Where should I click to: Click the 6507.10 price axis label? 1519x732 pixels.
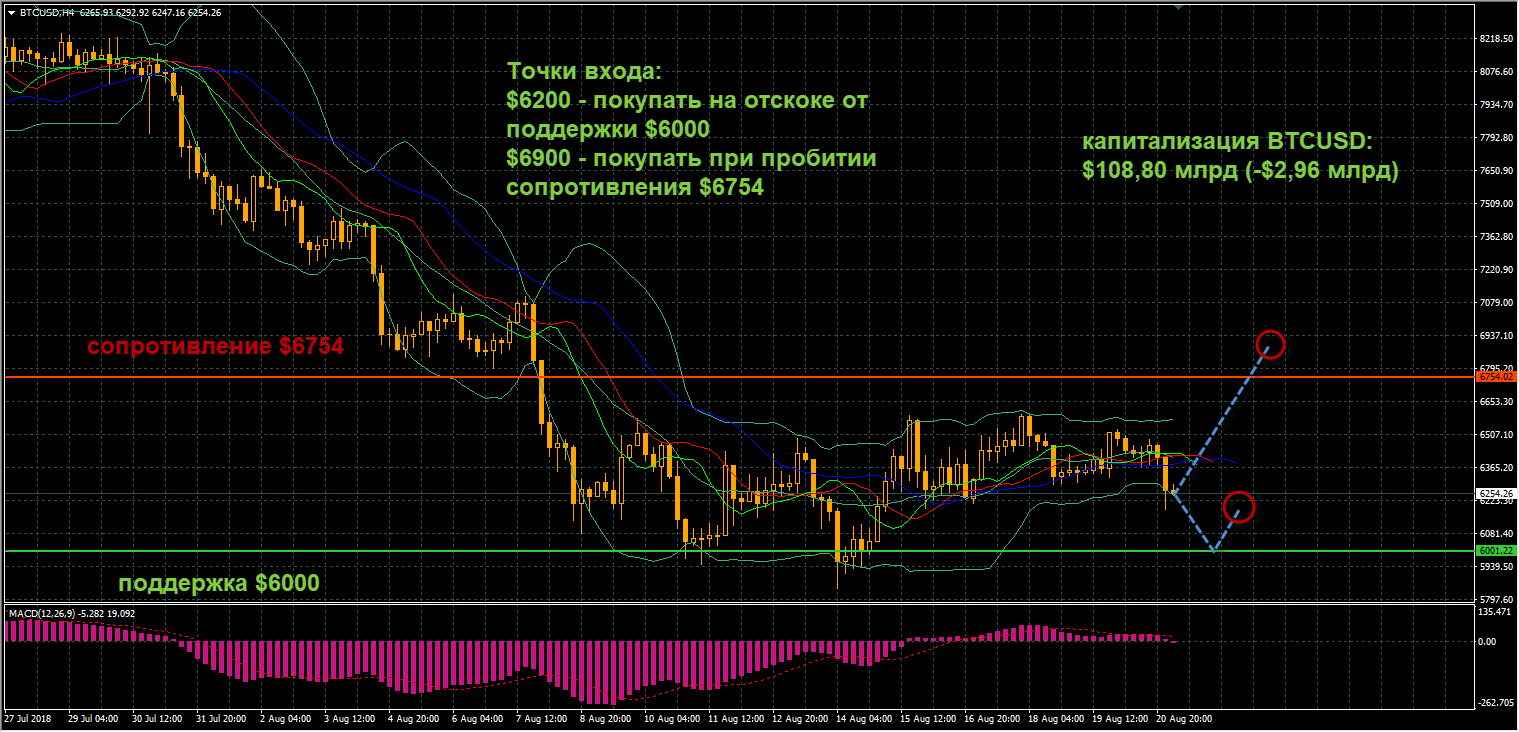1494,435
